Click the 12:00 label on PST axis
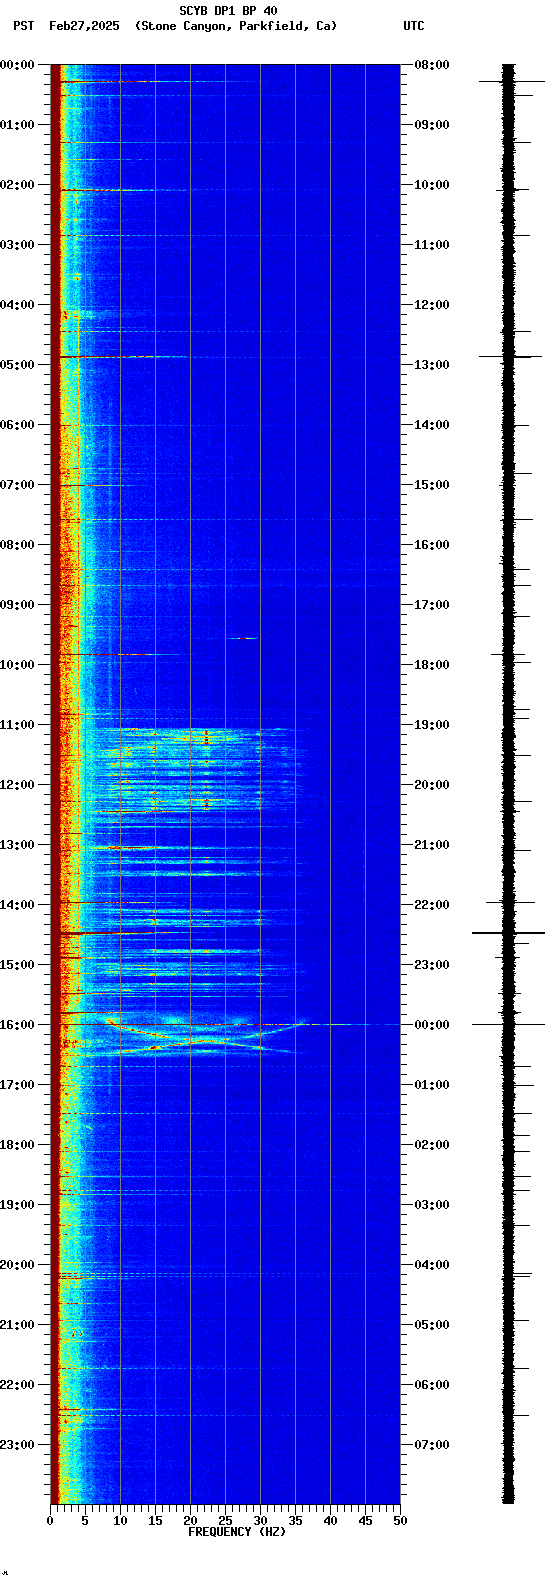 click(18, 785)
